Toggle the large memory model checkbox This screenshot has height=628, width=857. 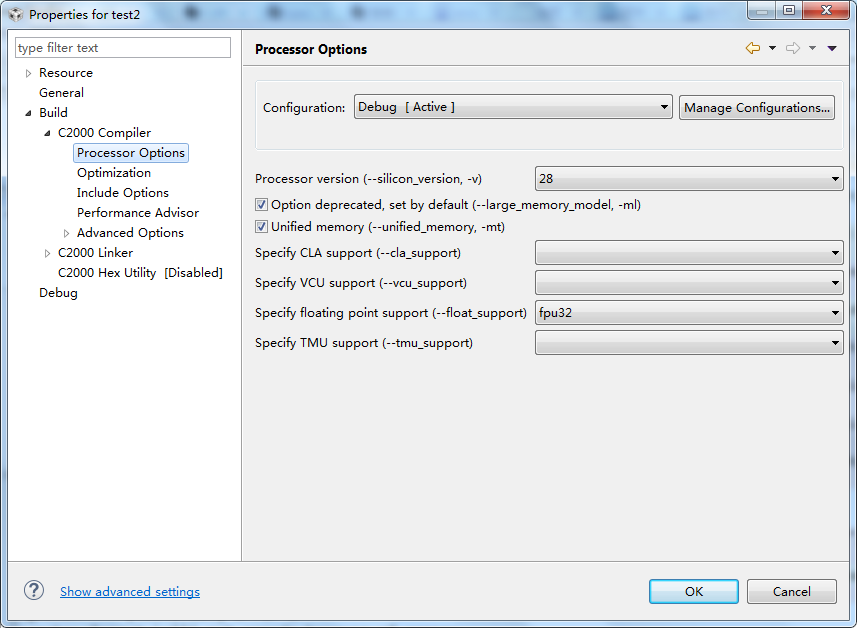pos(262,205)
